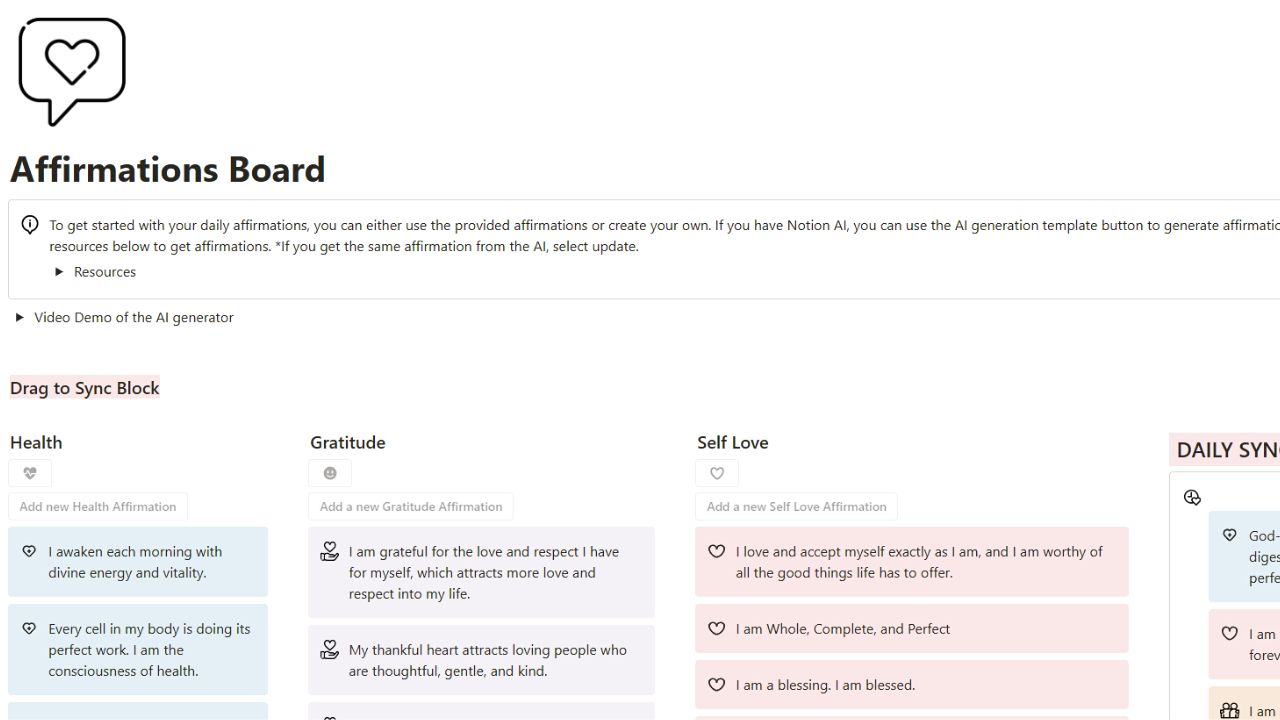Screen dimensions: 1280x720
Task: Click the Gratitude column heading
Action: tap(347, 442)
